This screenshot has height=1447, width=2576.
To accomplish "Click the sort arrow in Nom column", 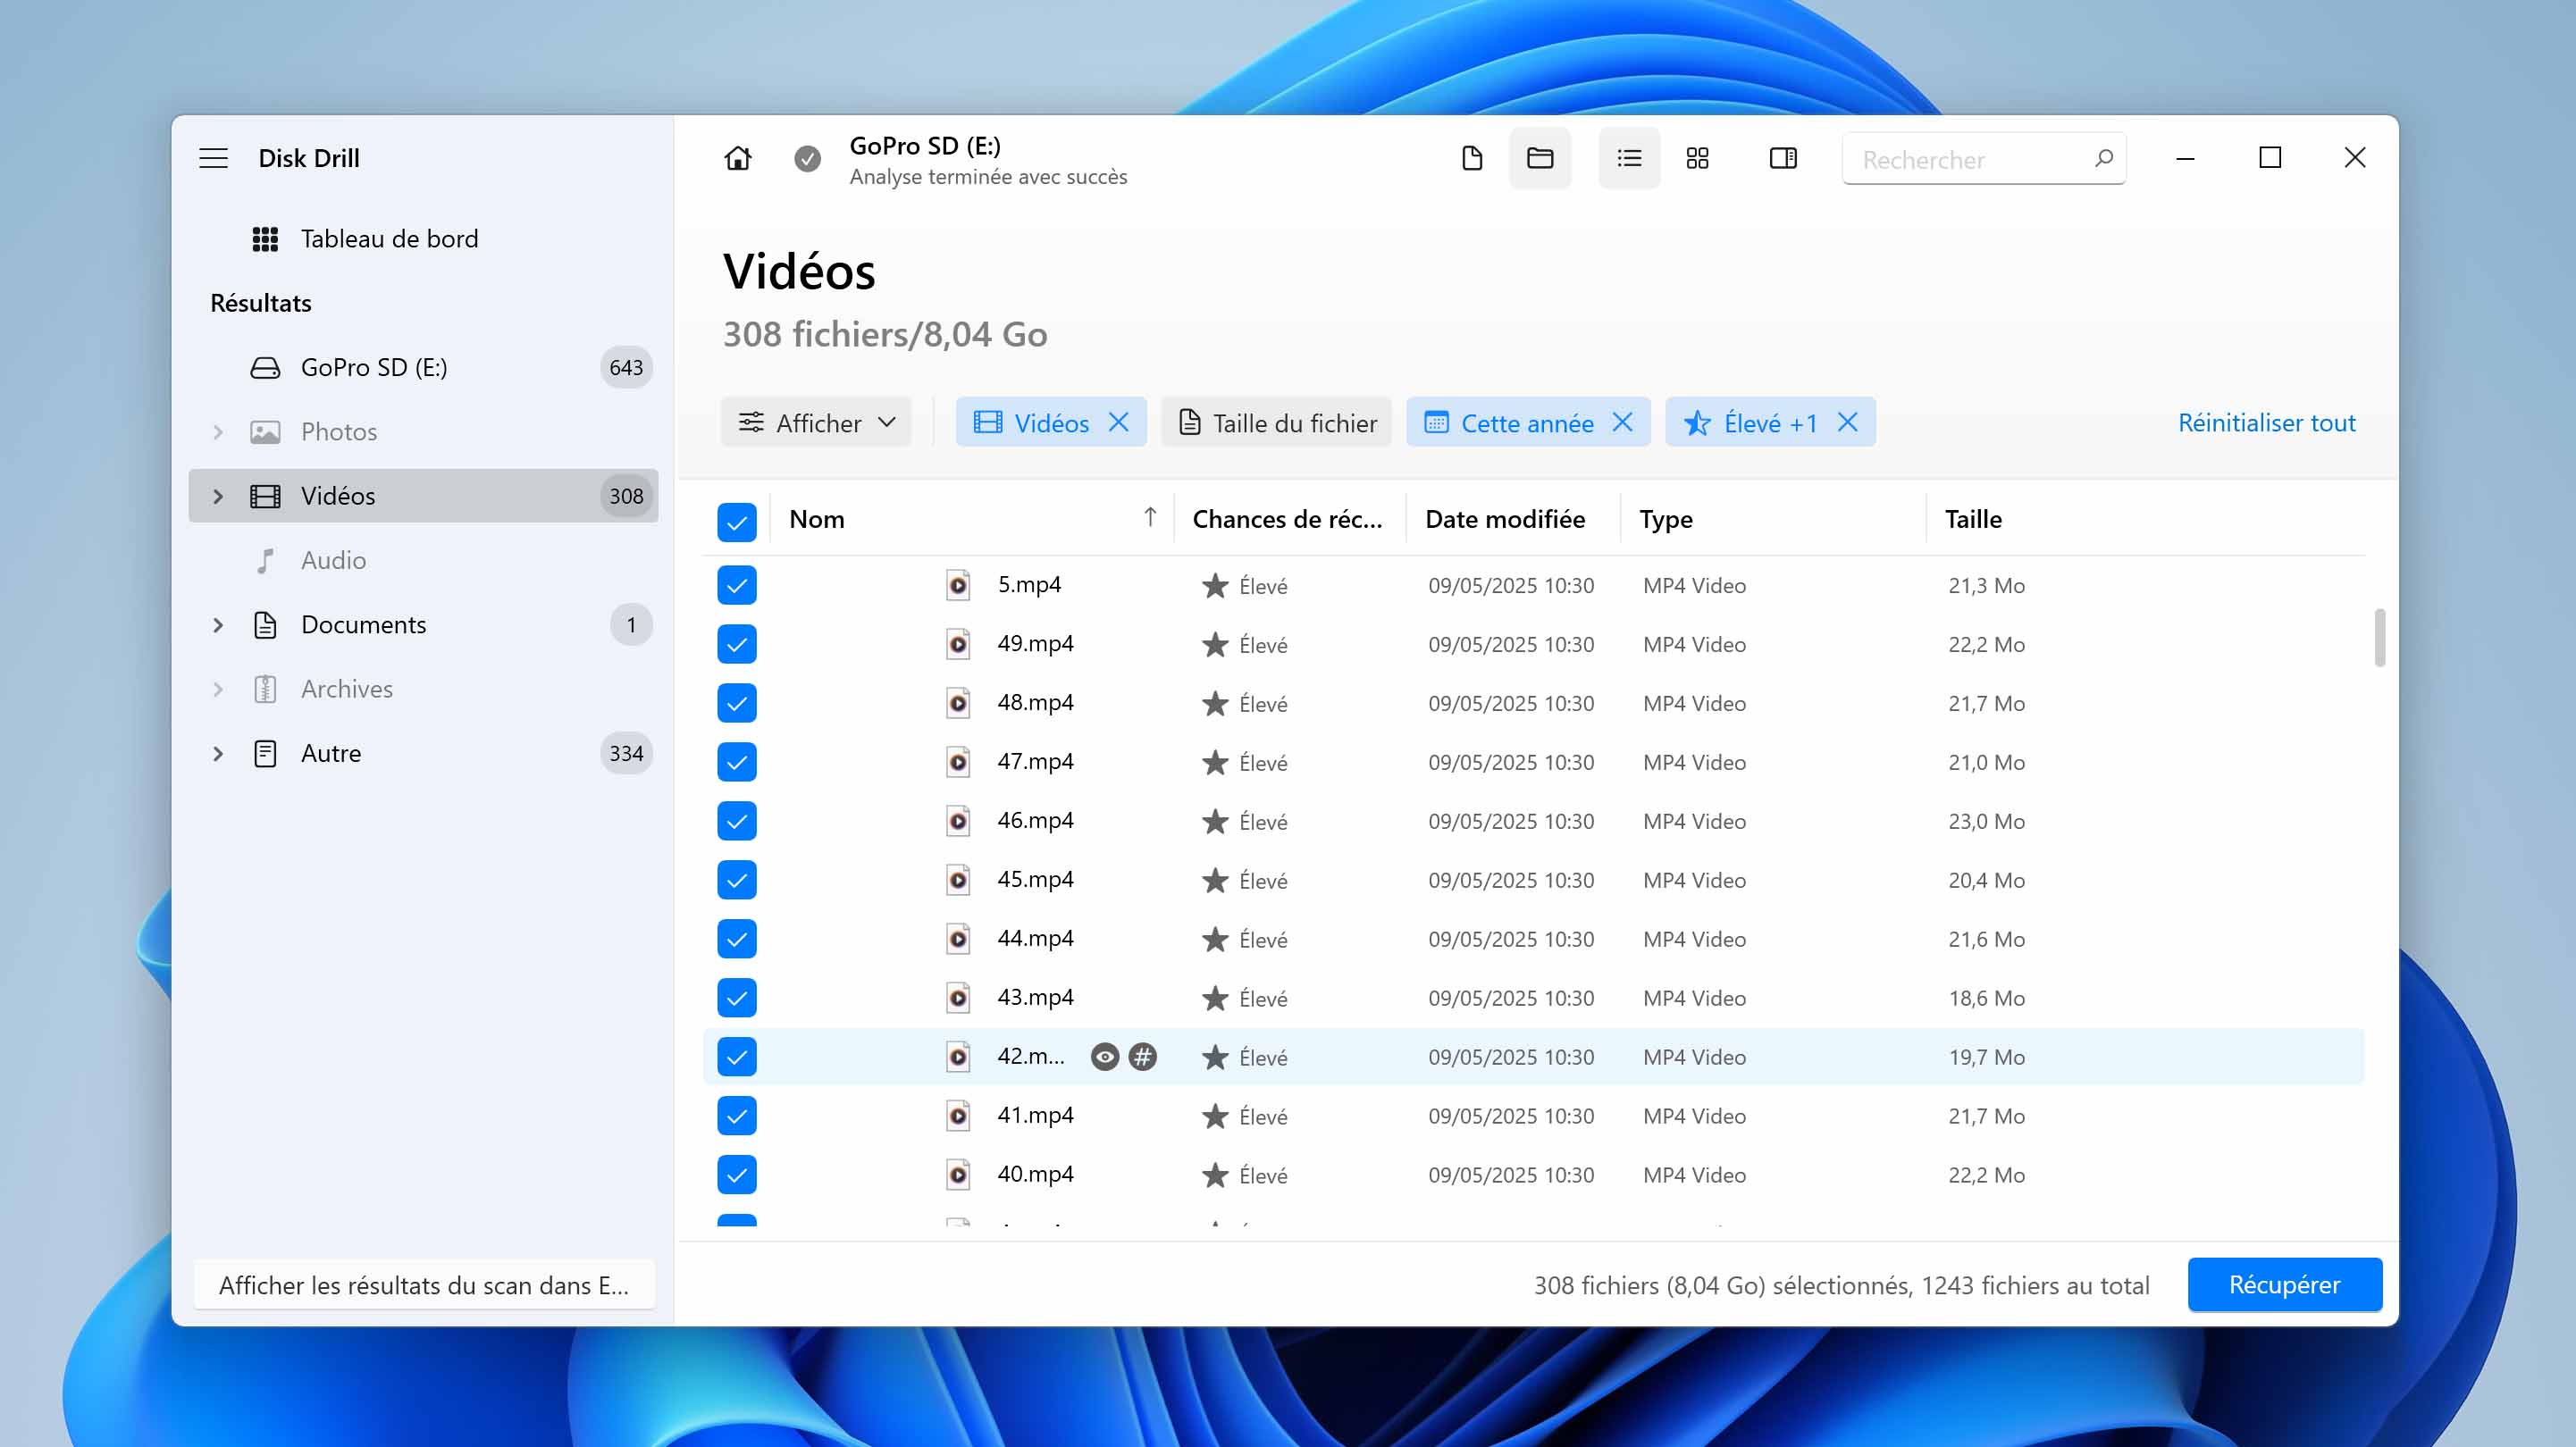I will 1150,517.
